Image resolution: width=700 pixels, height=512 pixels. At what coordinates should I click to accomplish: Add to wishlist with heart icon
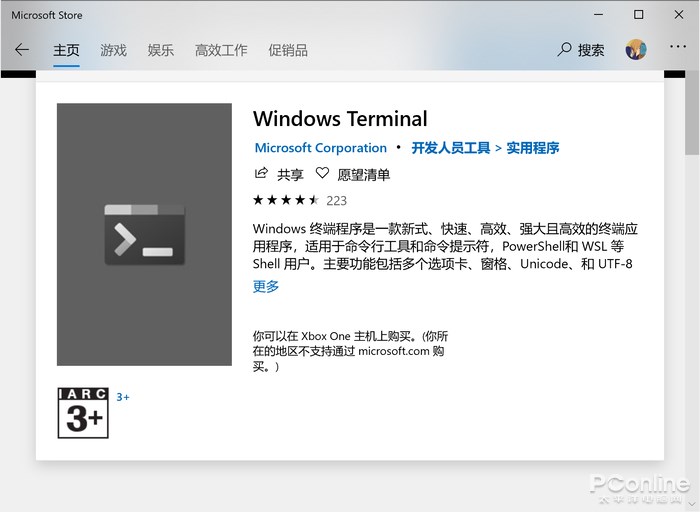pyautogui.click(x=322, y=174)
